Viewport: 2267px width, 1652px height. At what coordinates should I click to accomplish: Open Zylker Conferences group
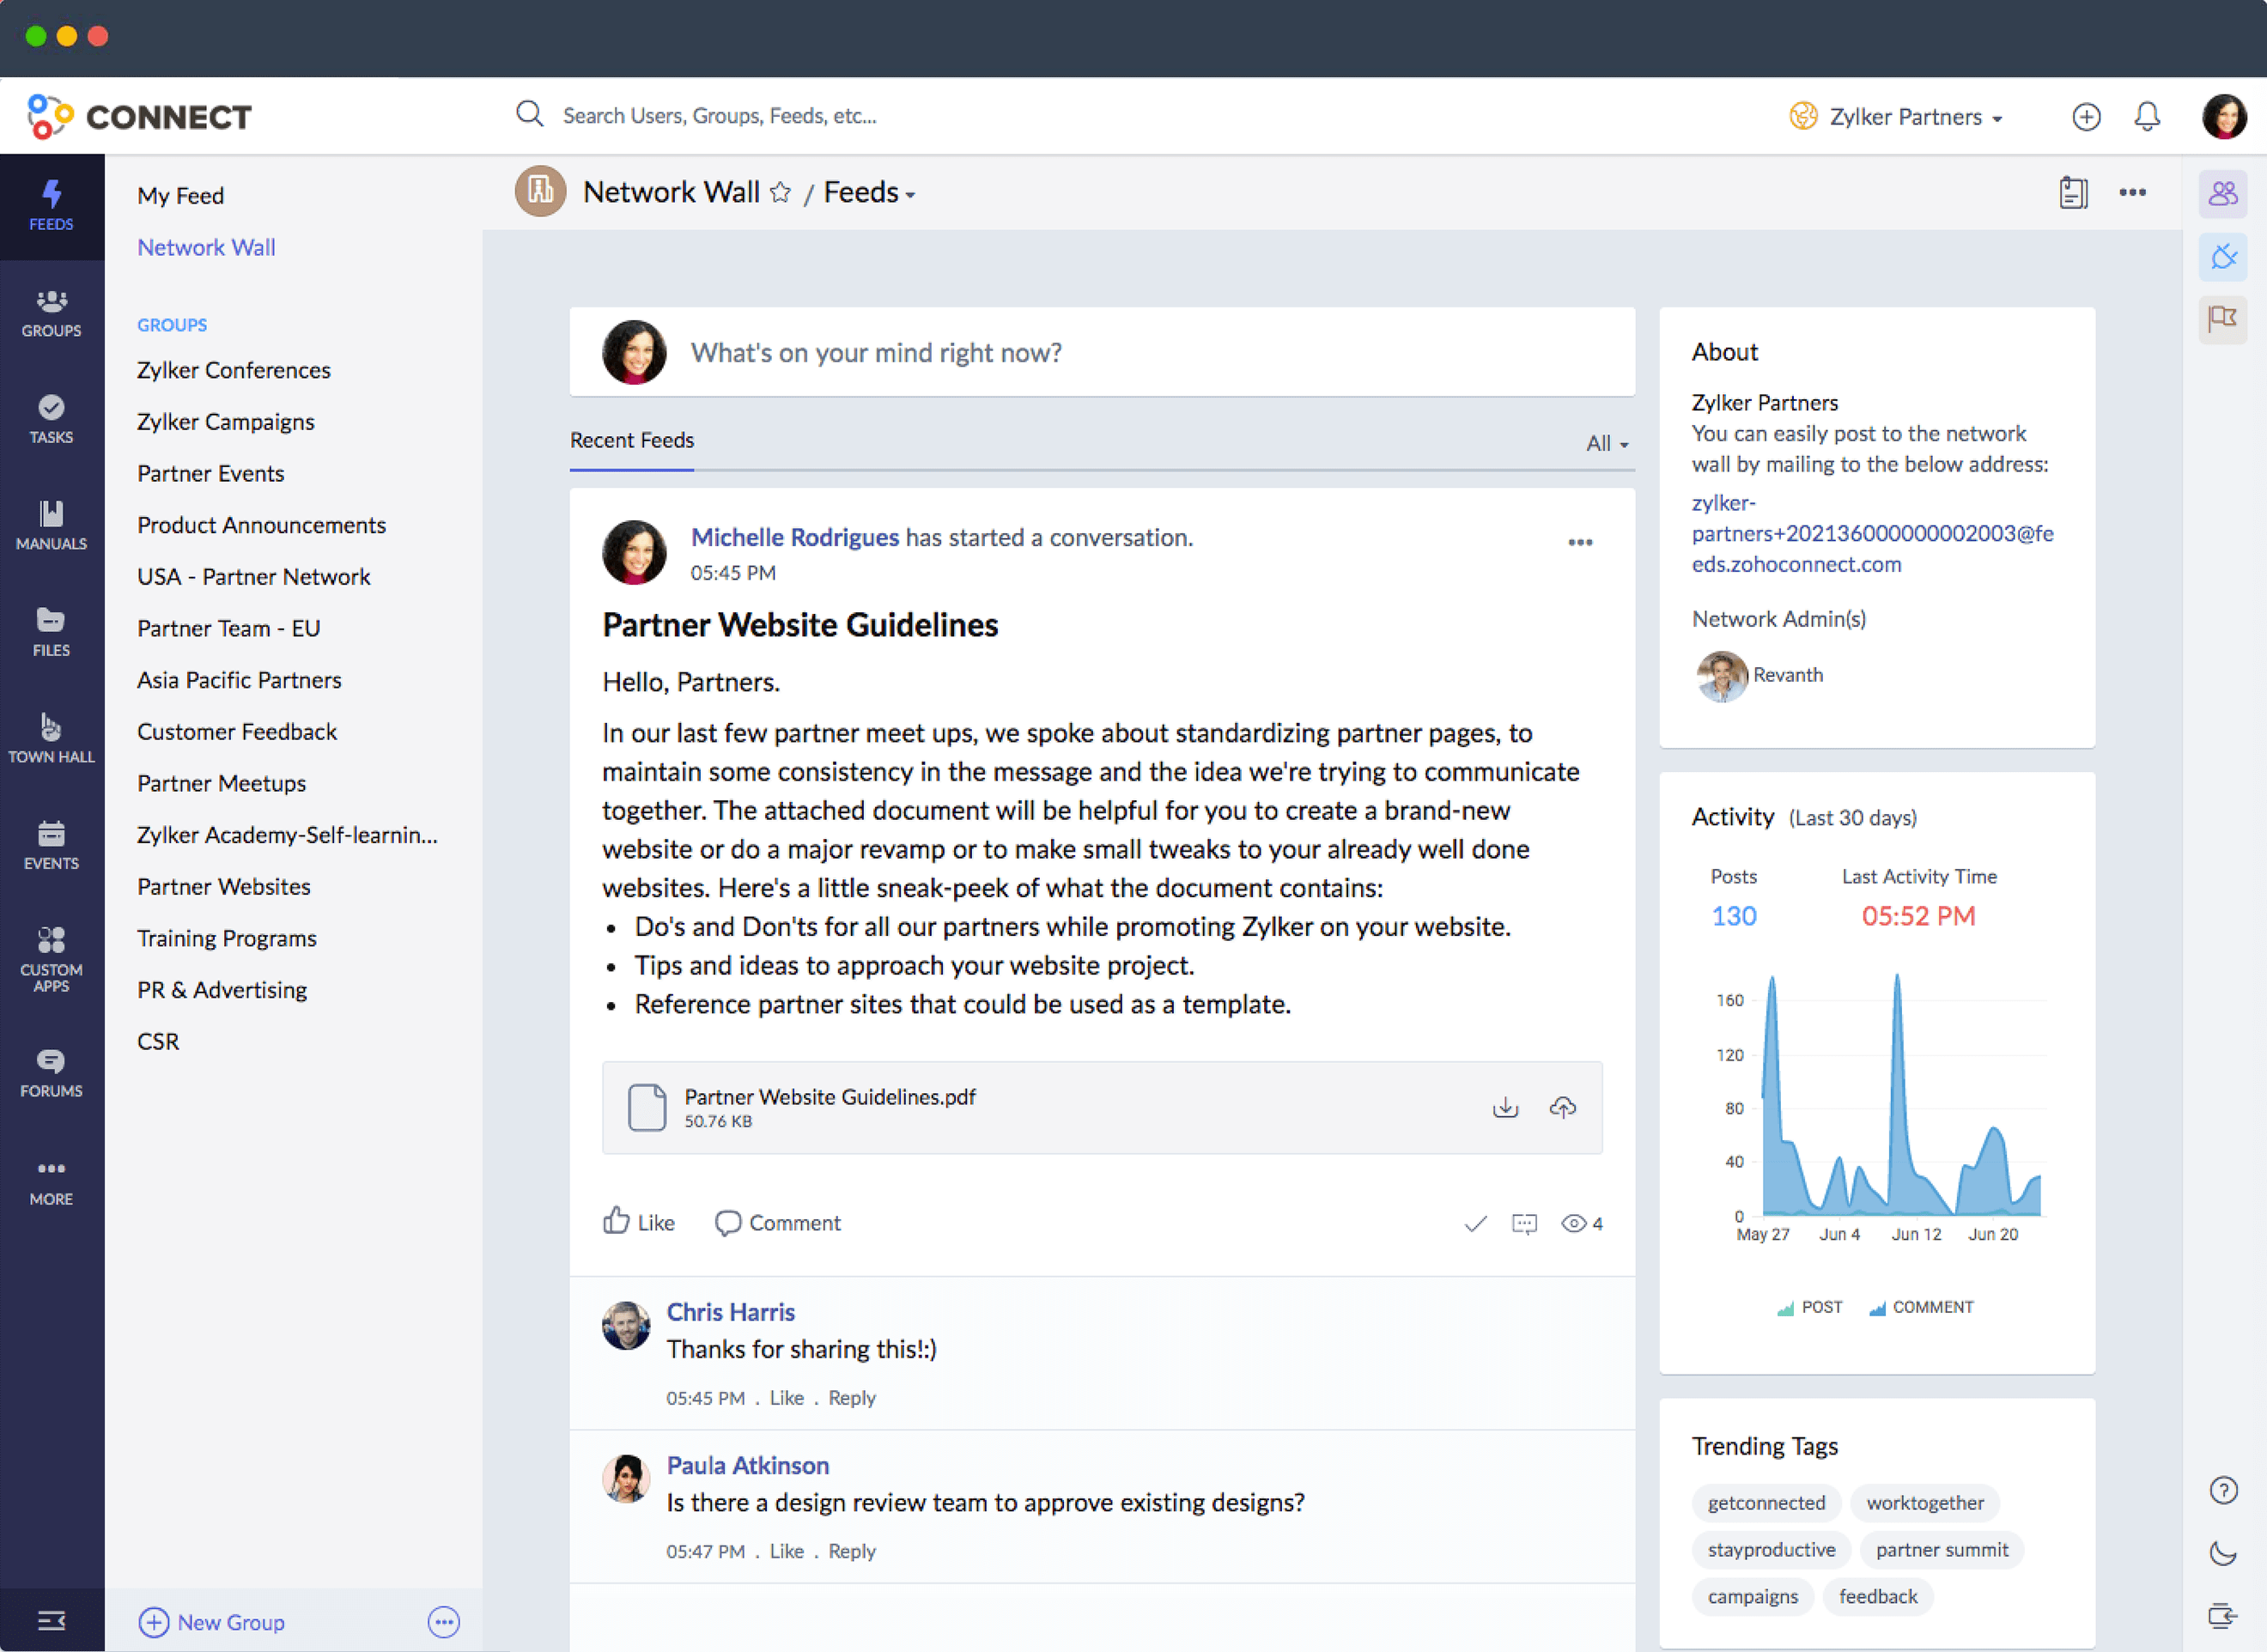pos(233,370)
